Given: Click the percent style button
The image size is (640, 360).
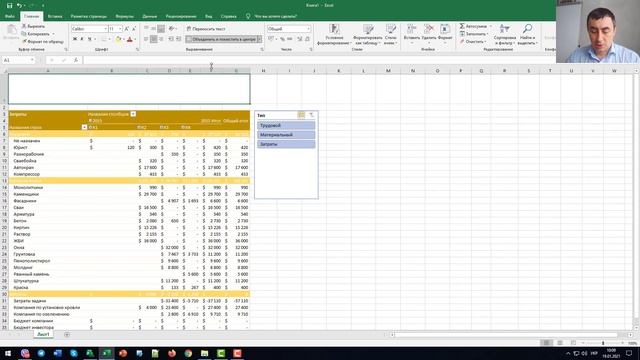Looking at the screenshot, I should coord(282,39).
